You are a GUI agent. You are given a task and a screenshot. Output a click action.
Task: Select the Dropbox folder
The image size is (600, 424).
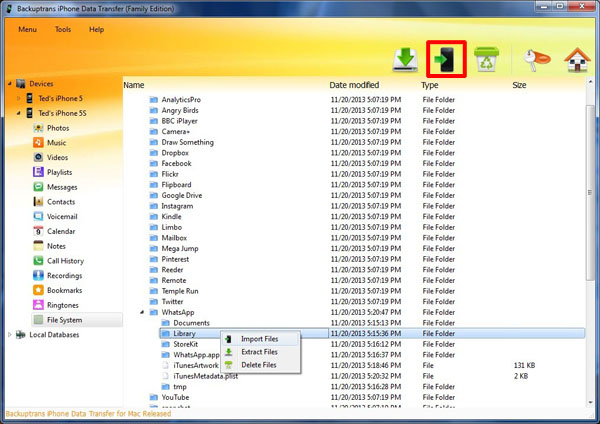[x=175, y=153]
